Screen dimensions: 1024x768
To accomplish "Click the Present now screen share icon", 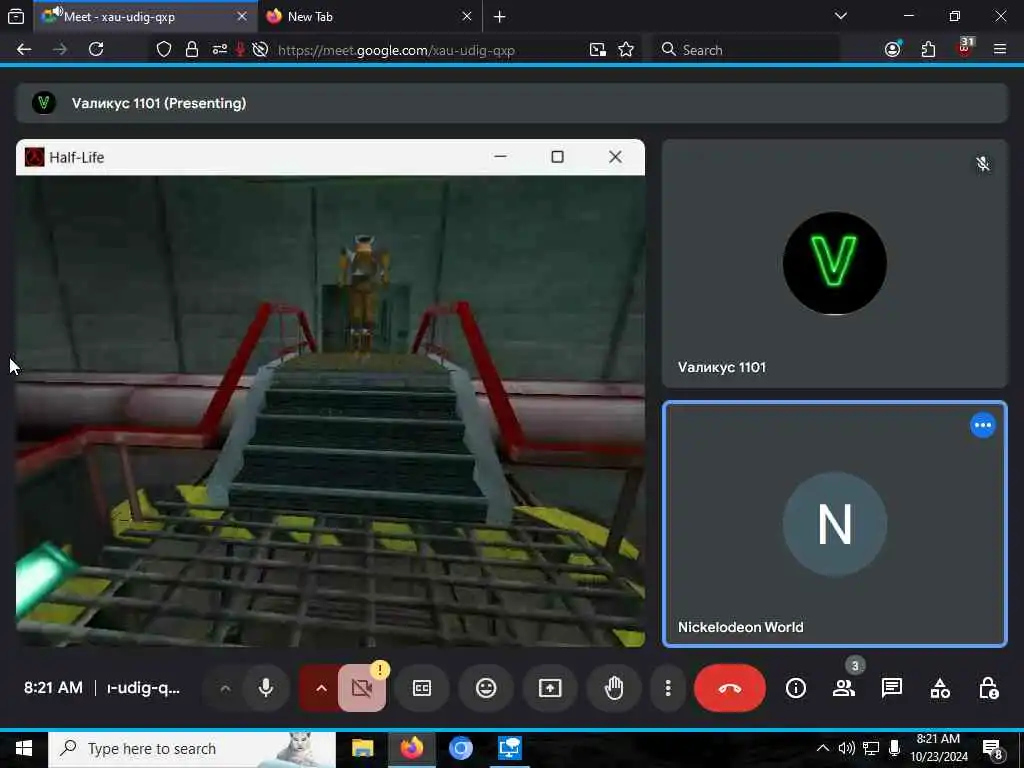I will [x=550, y=688].
